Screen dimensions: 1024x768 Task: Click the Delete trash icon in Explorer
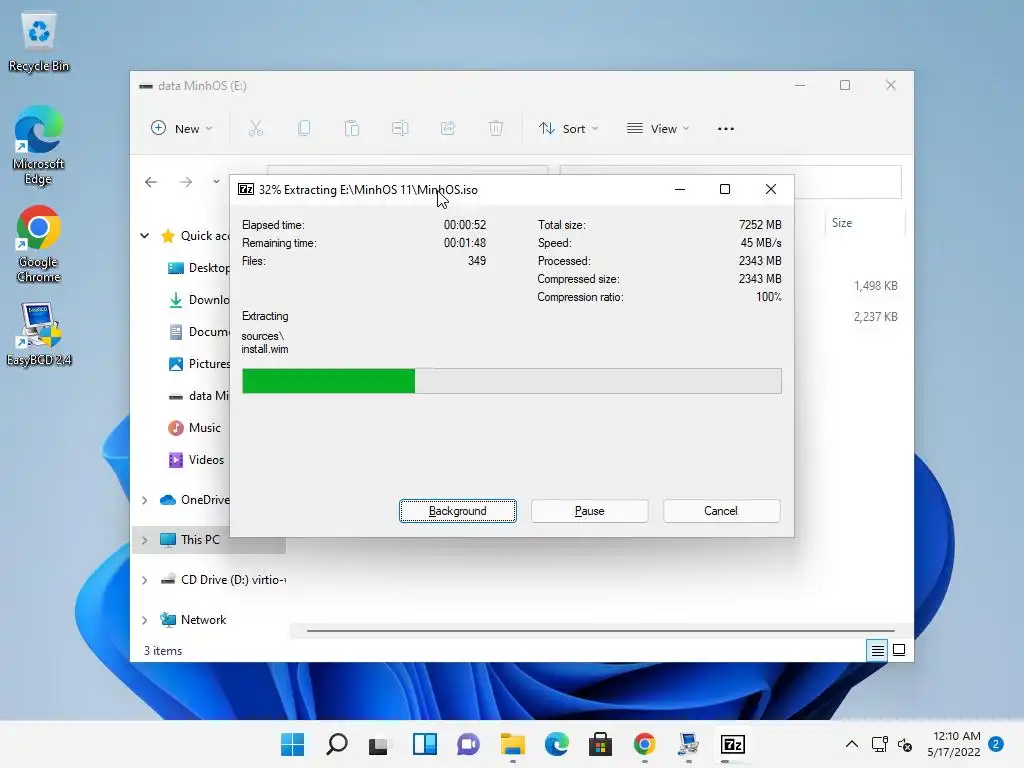496,129
